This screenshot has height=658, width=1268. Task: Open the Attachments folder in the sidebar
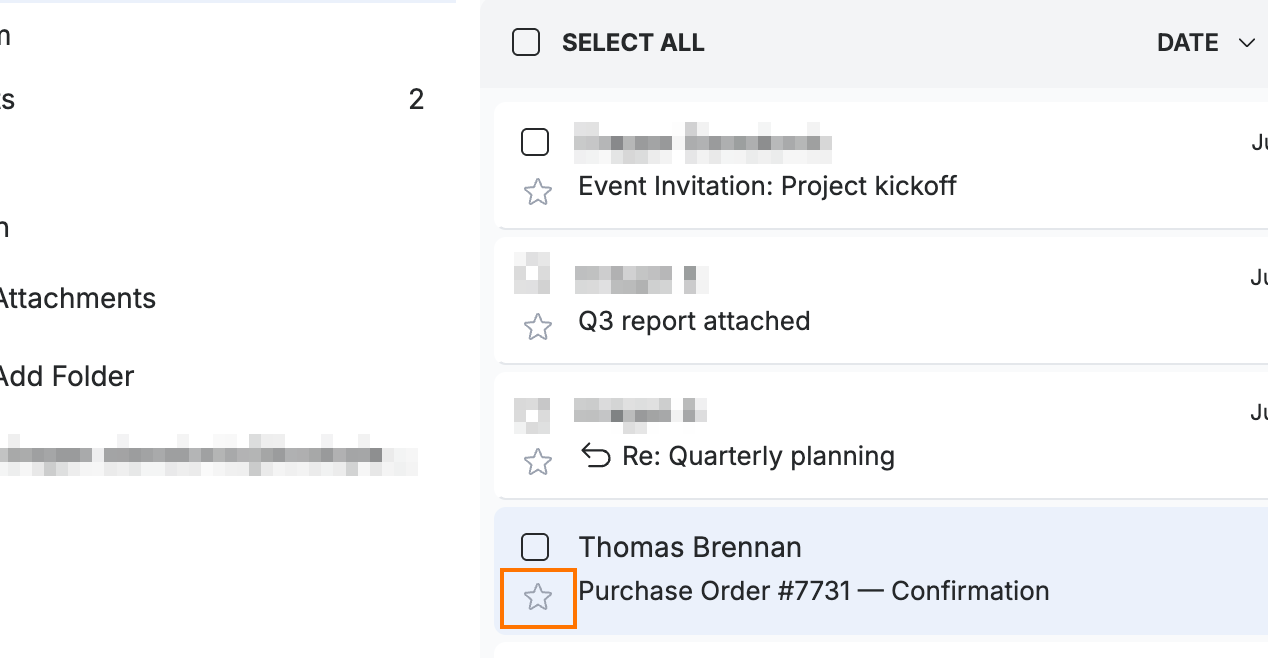pos(76,298)
